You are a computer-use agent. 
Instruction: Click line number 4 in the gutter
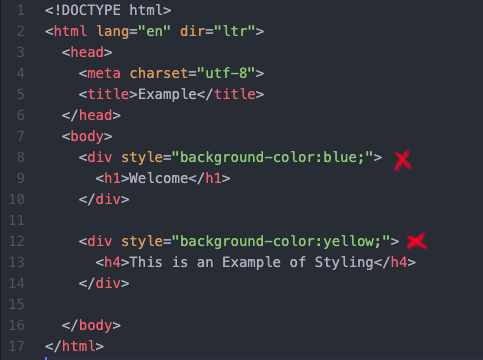tap(21, 73)
